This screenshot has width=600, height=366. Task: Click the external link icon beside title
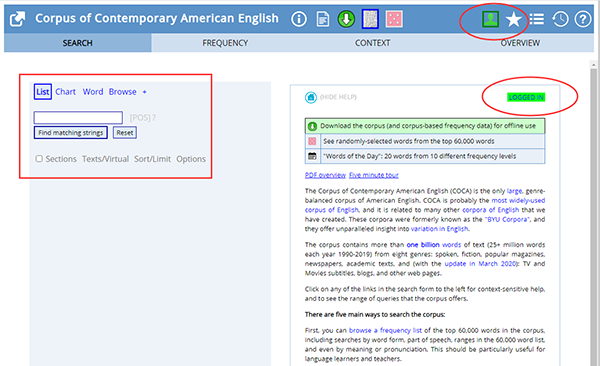click(x=18, y=19)
